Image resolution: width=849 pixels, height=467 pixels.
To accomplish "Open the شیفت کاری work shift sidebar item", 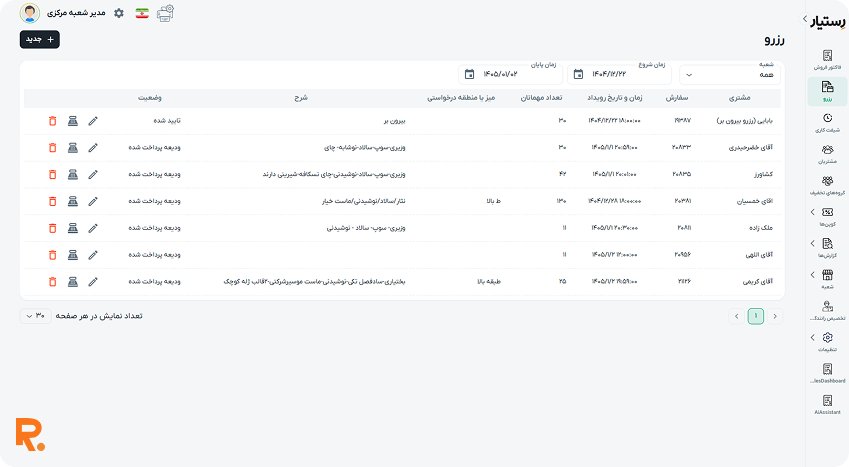I will pyautogui.click(x=827, y=122).
